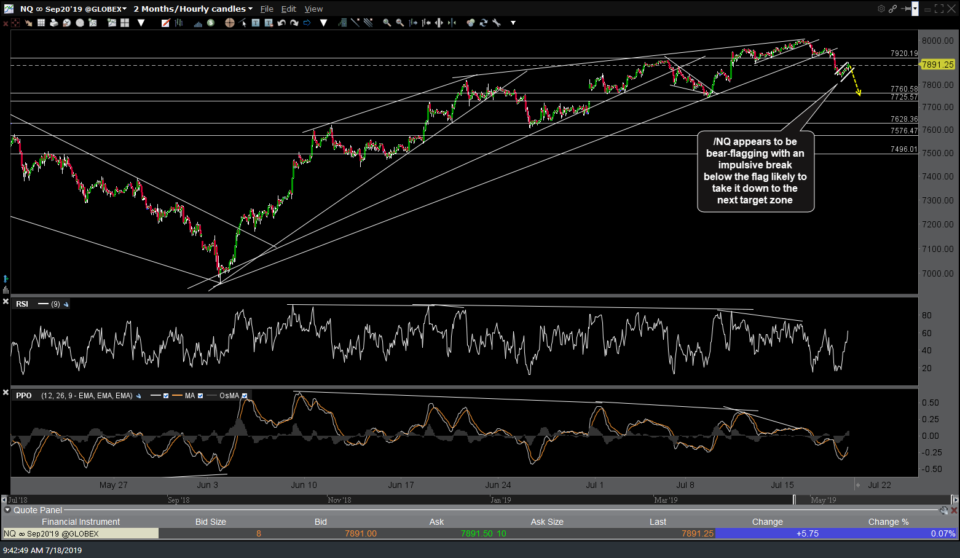Image resolution: width=960 pixels, height=558 pixels.
Task: Open the dropdown arrow after layout icons
Action: coord(141,23)
